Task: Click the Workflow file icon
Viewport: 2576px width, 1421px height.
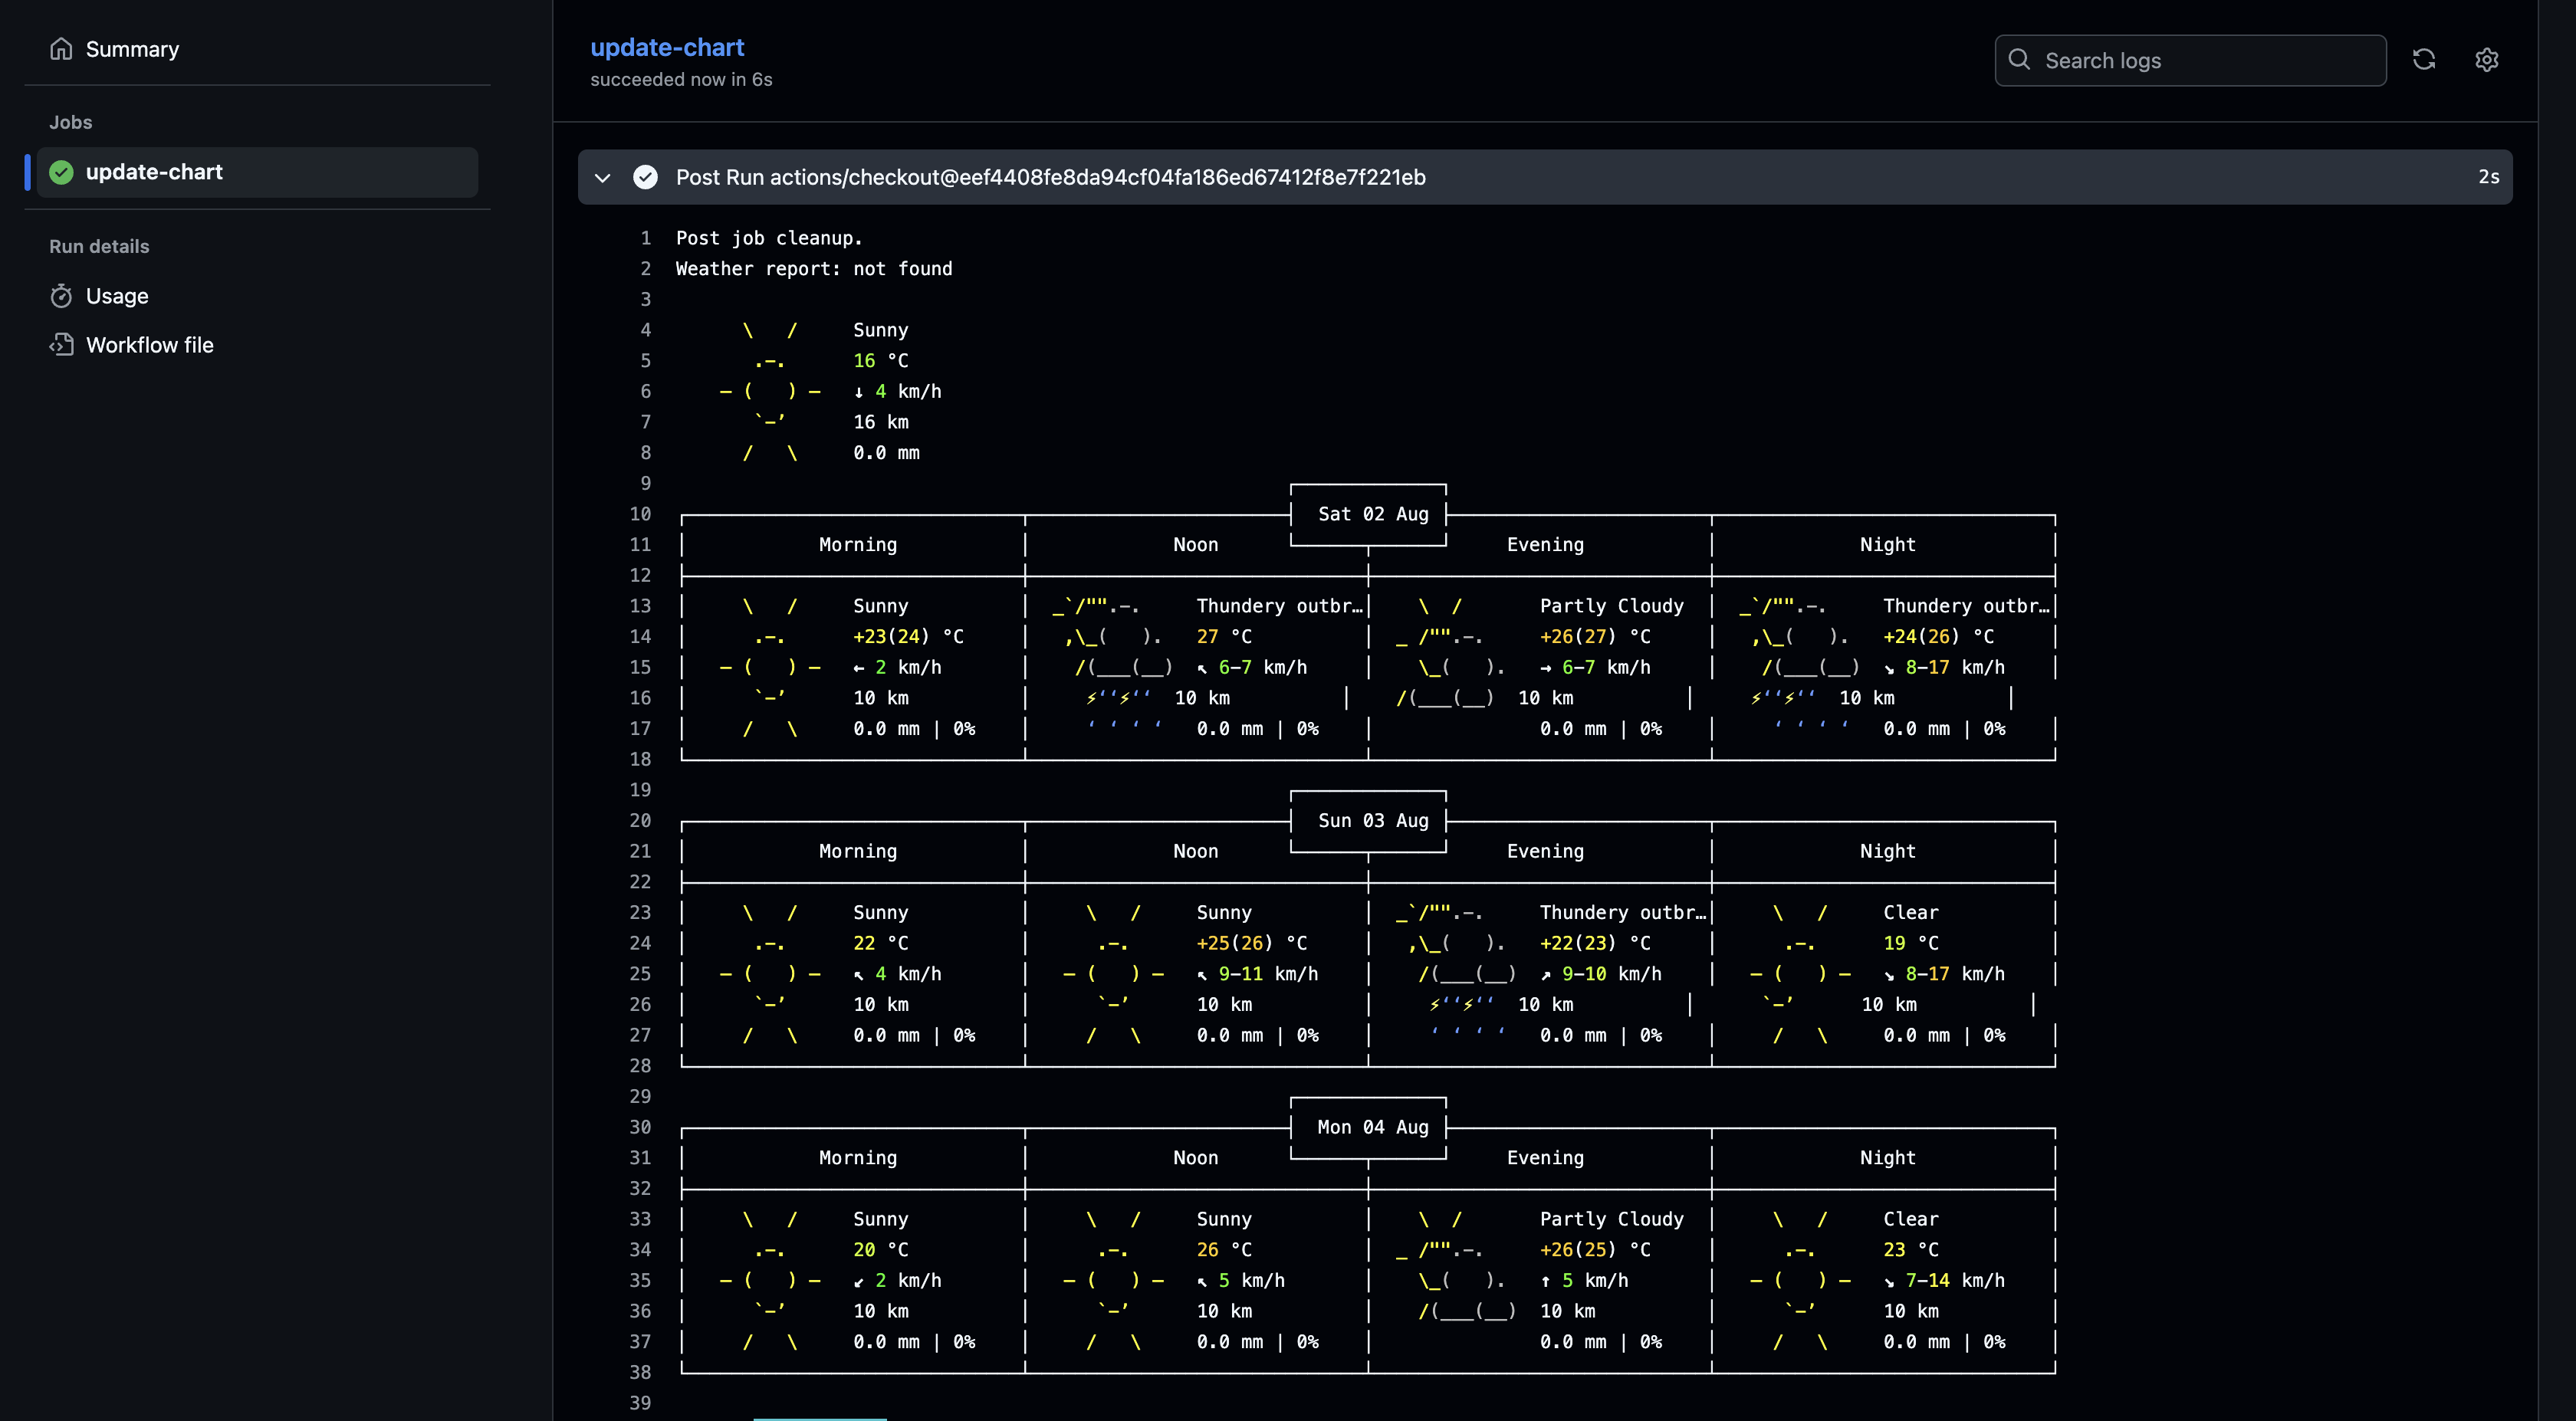Action: click(x=61, y=345)
